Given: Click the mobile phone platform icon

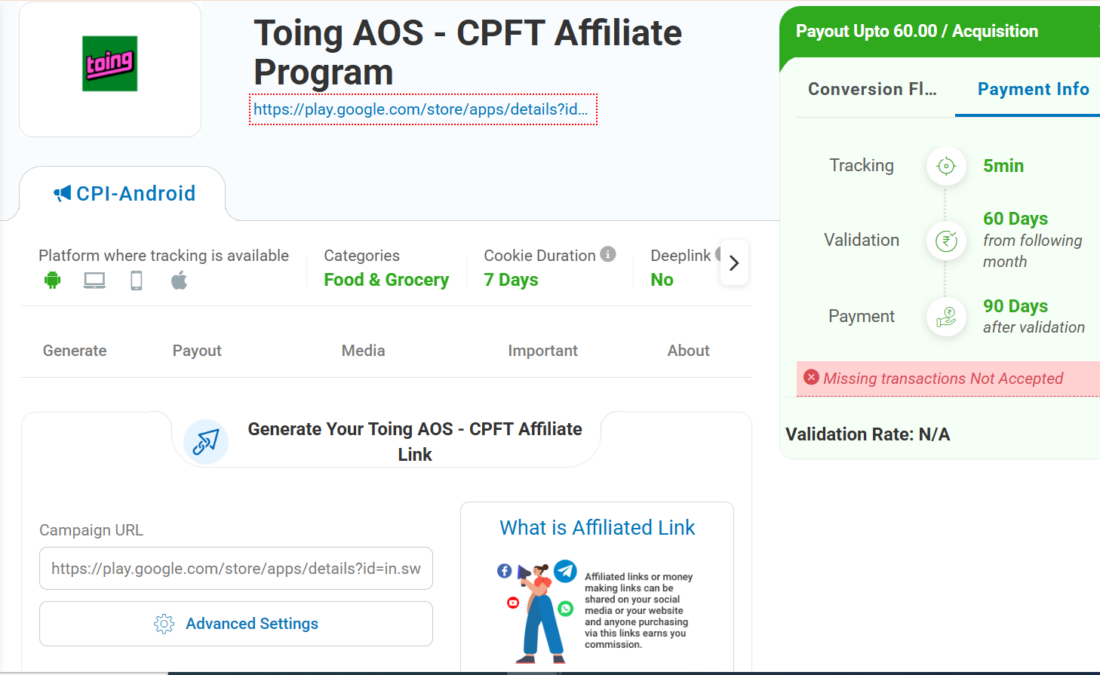Looking at the screenshot, I should coord(136,281).
